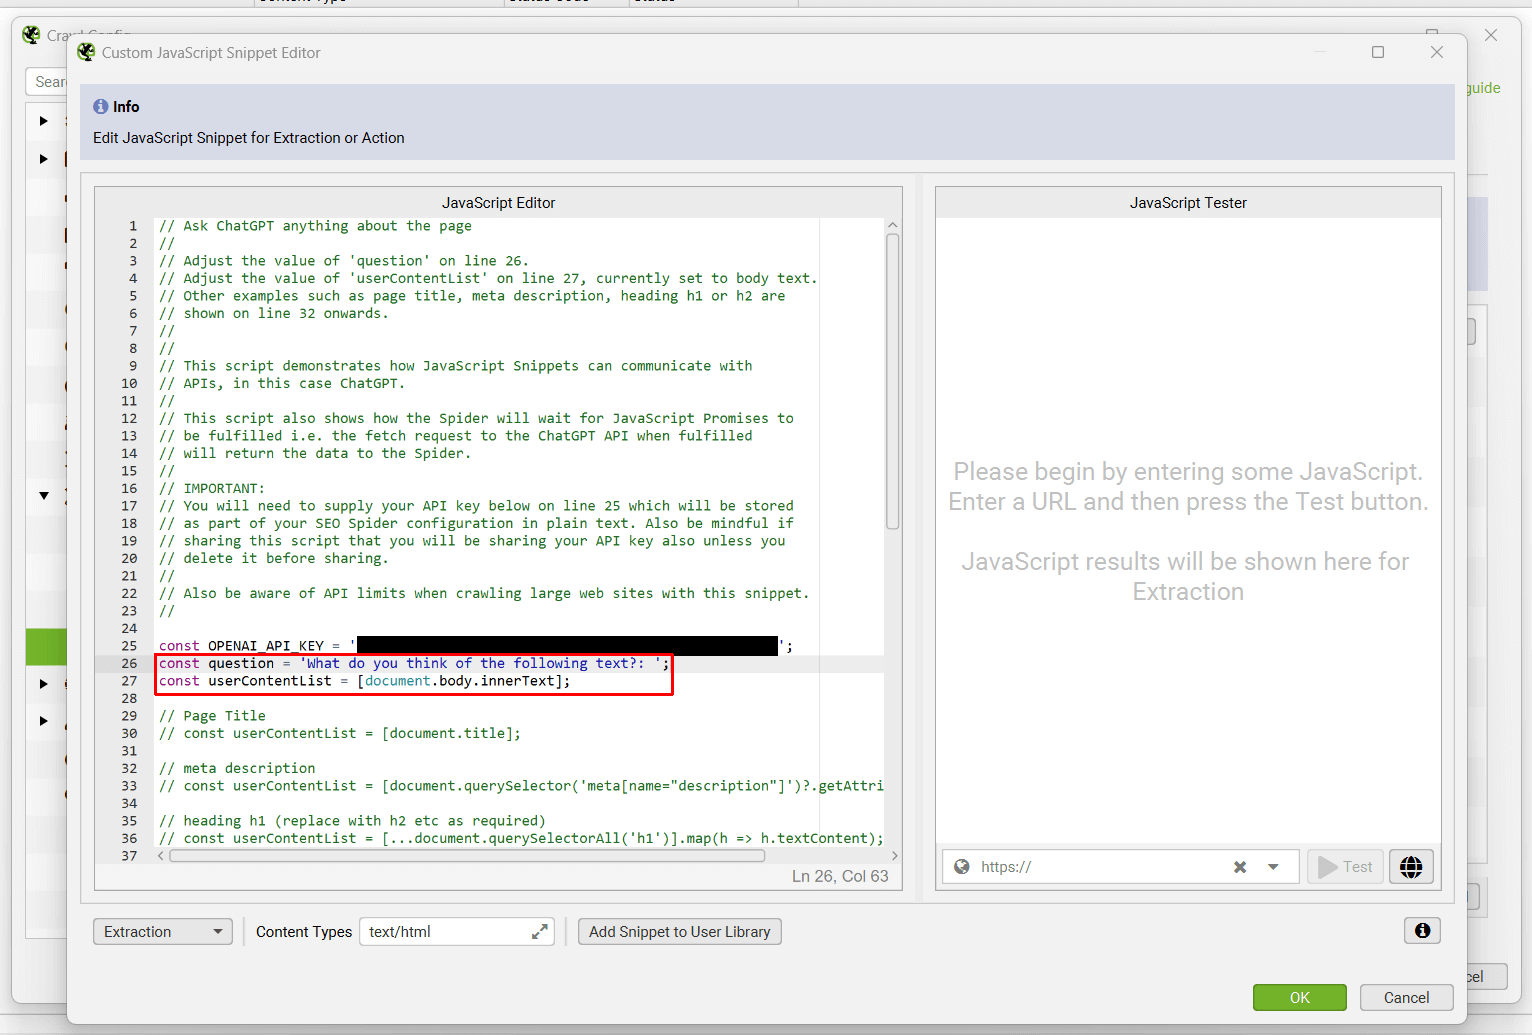Click the Test play button
The height and width of the screenshot is (1035, 1532).
click(x=1345, y=867)
